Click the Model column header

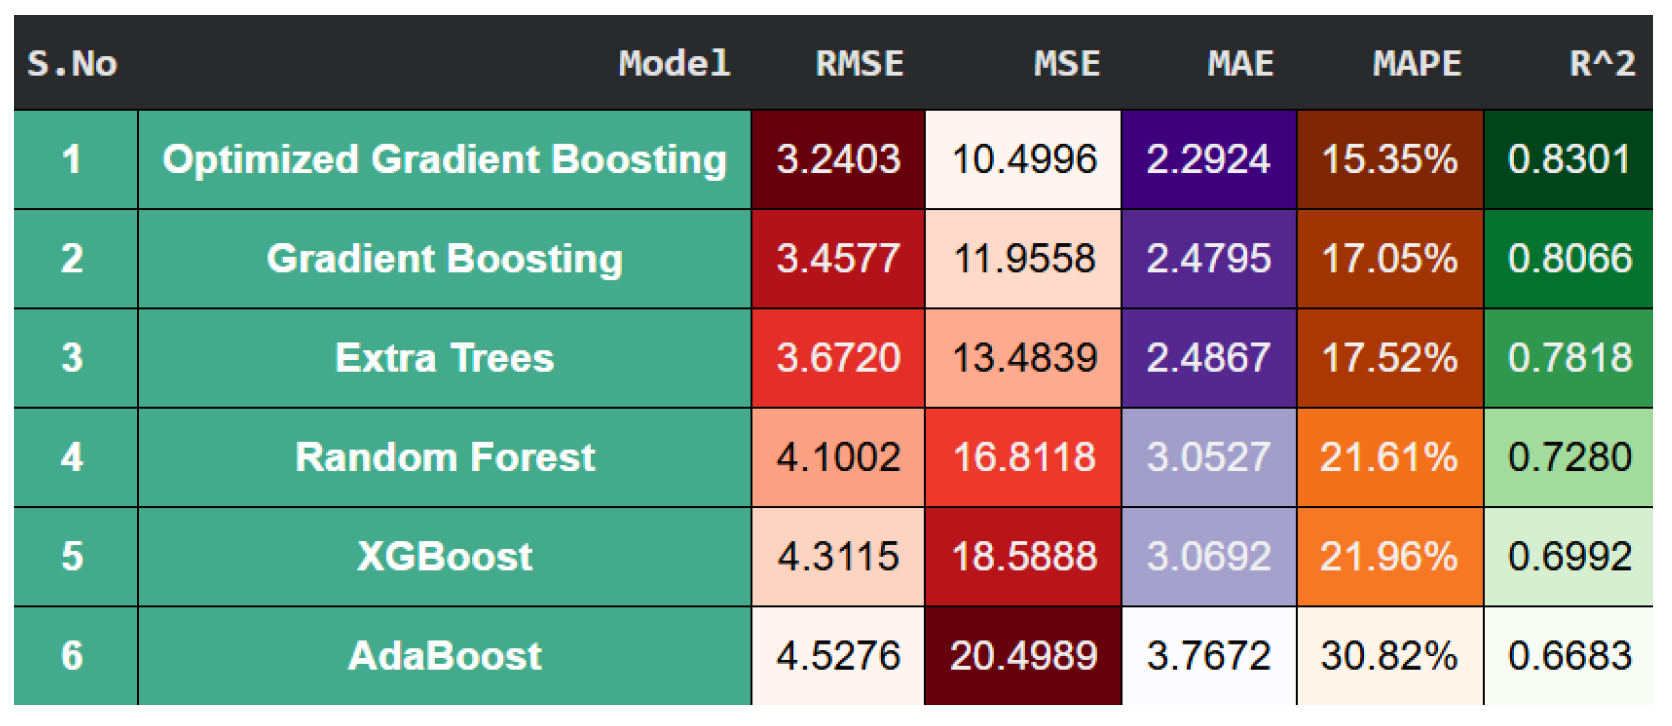[x=674, y=64]
